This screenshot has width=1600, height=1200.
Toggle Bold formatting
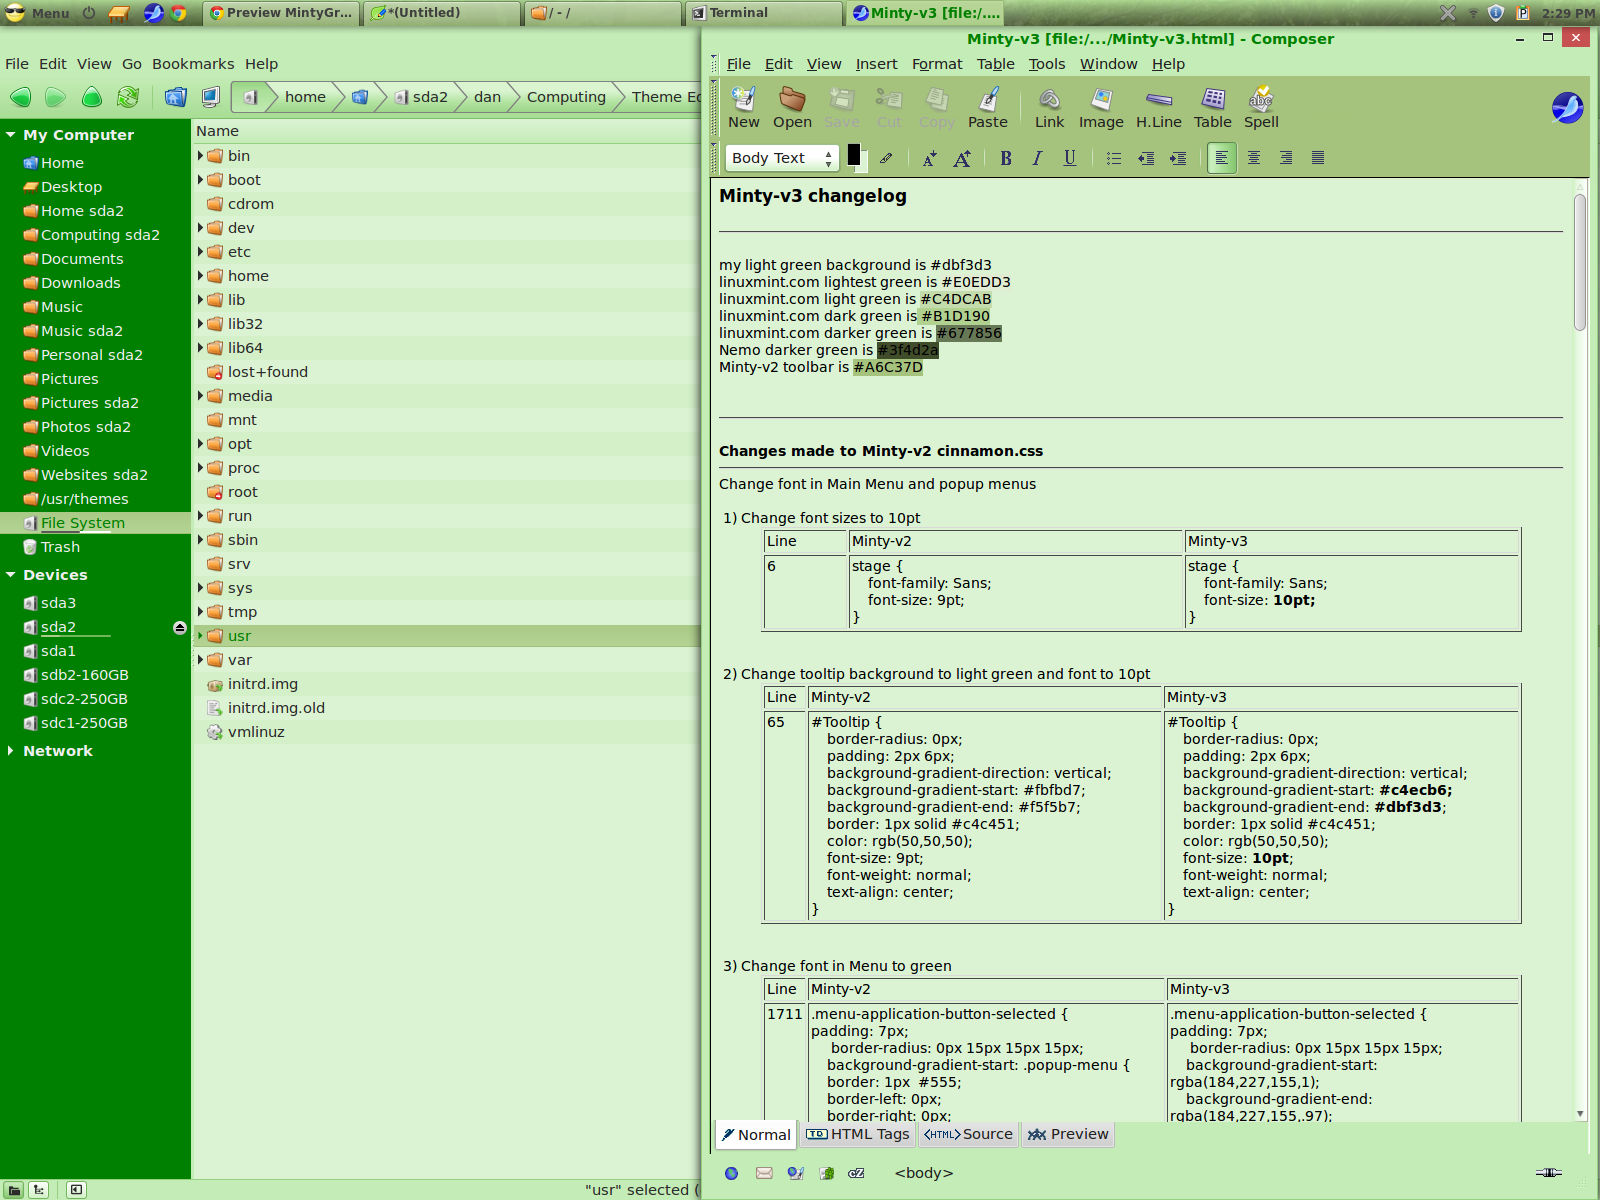pos(1006,158)
